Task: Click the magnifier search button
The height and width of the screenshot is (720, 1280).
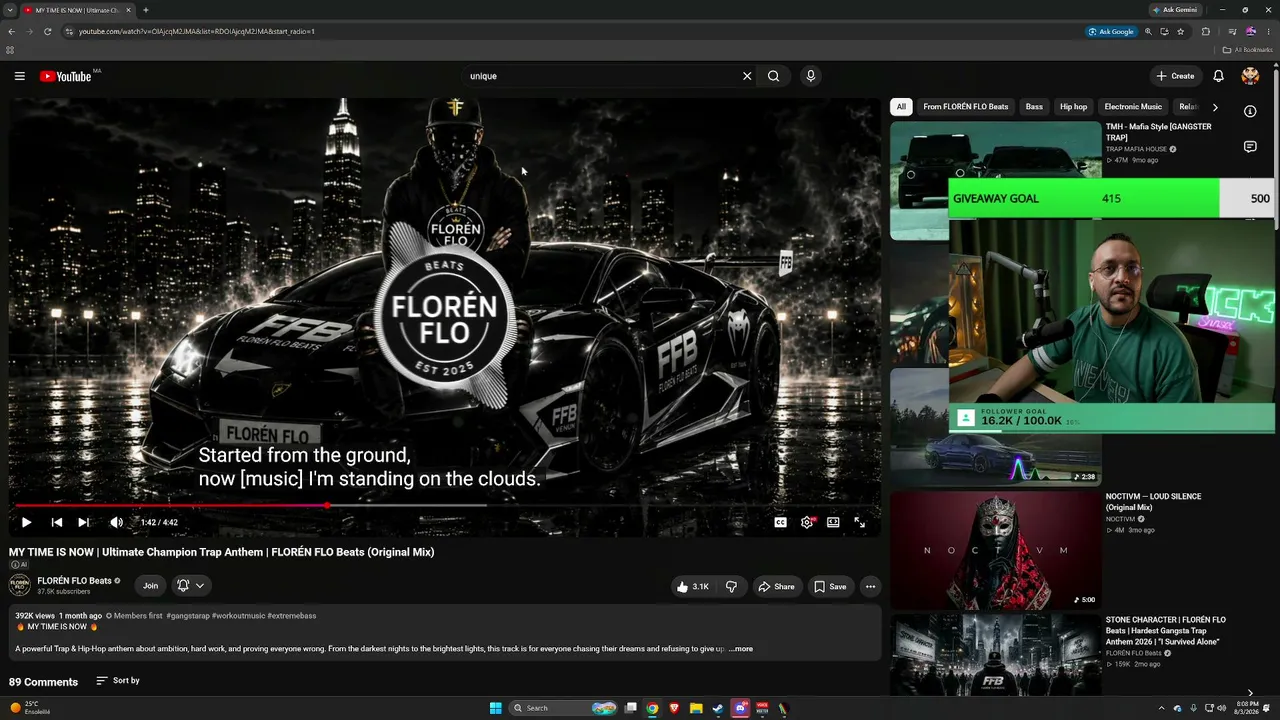Action: tap(774, 76)
